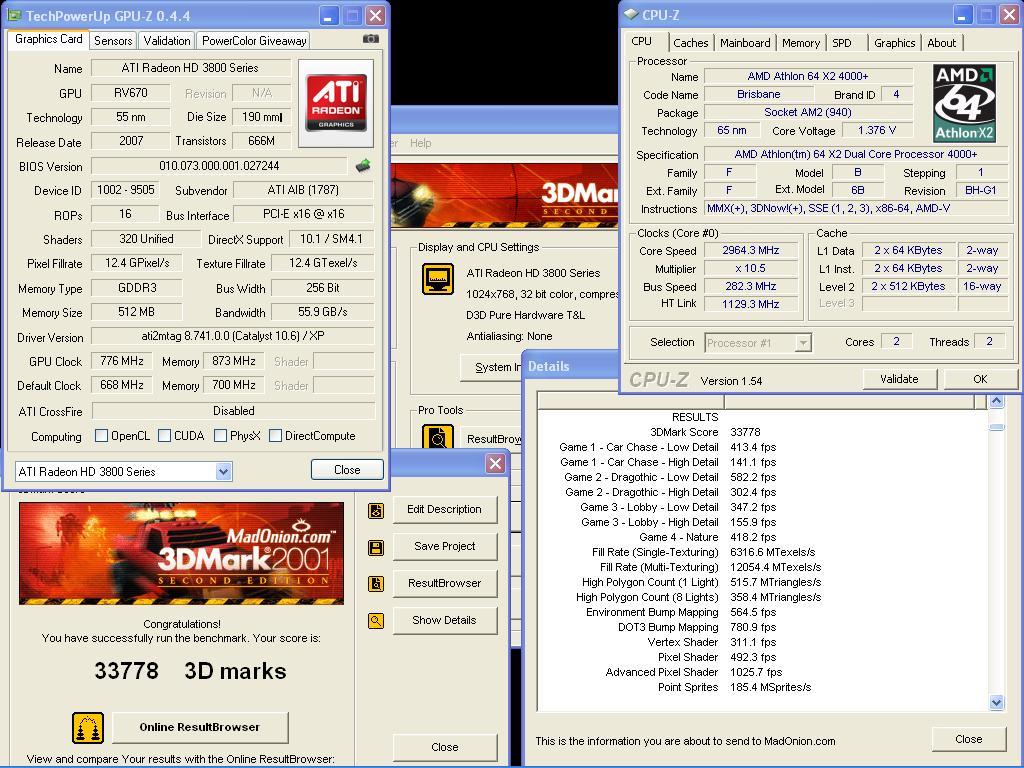This screenshot has width=1024, height=768.
Task: Click the Specification text in CPU-Z
Action: 856,154
